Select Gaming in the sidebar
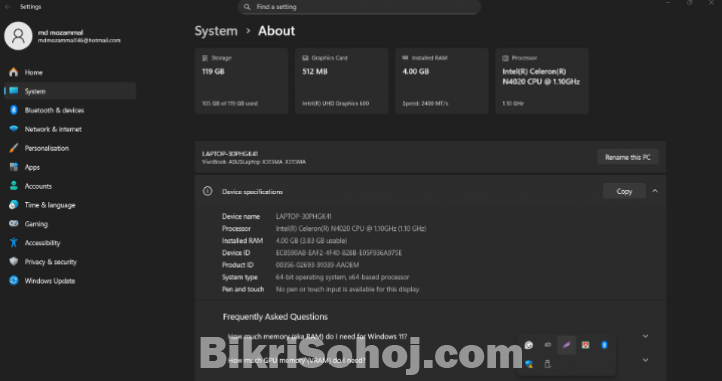The image size is (722, 381). coord(70,223)
